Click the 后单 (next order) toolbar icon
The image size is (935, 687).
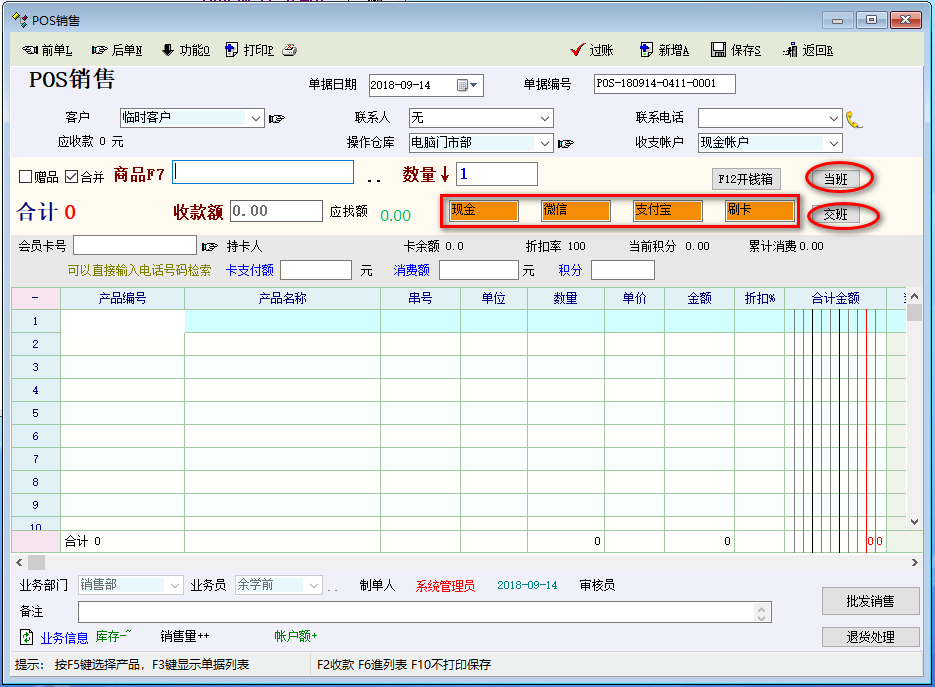(x=100, y=50)
